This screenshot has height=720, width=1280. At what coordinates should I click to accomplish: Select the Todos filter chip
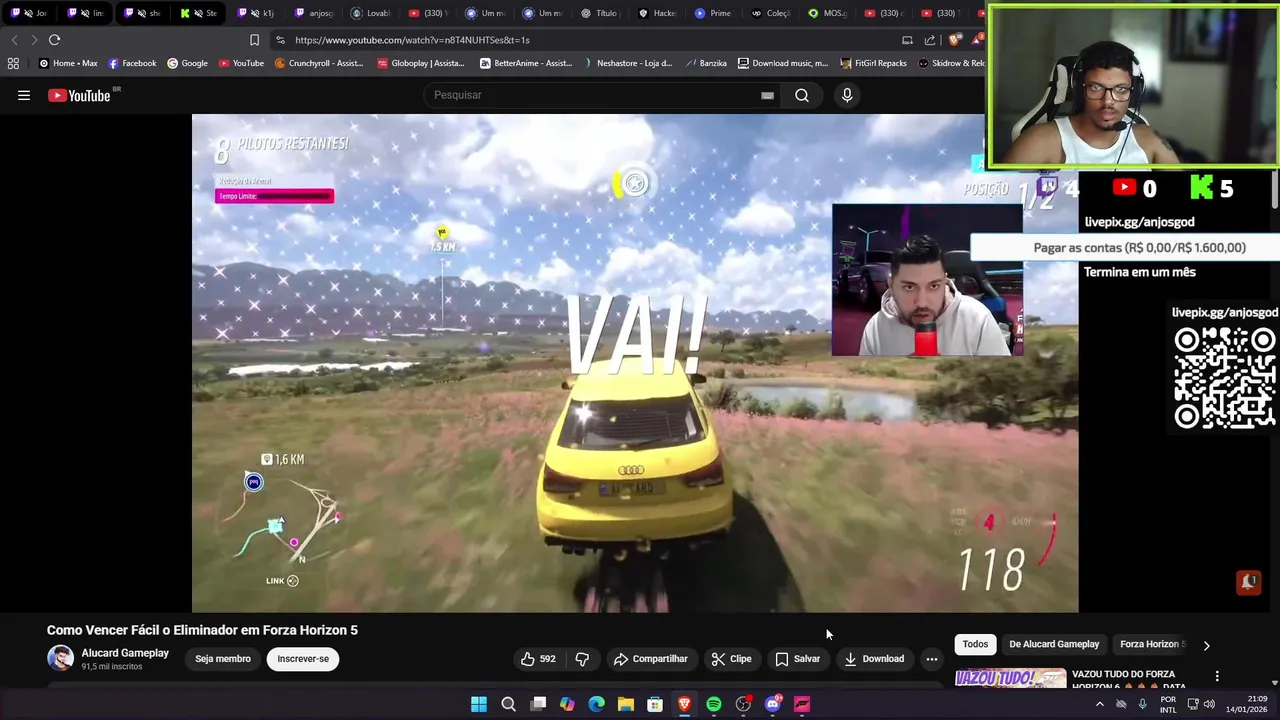click(975, 644)
